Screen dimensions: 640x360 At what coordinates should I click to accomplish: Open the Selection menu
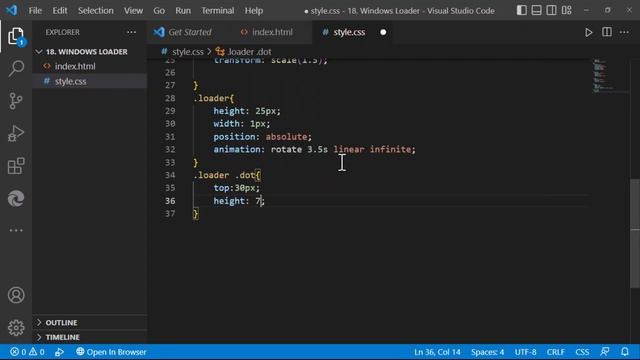click(96, 10)
